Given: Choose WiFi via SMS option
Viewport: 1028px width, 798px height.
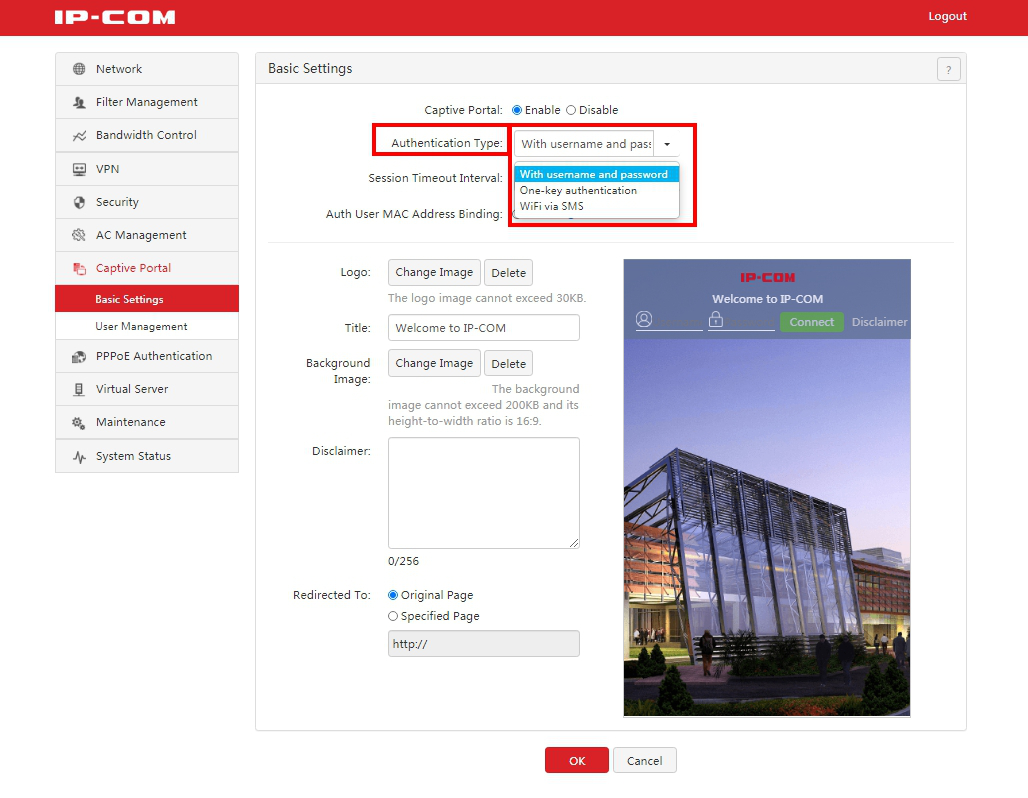Looking at the screenshot, I should click(x=597, y=206).
